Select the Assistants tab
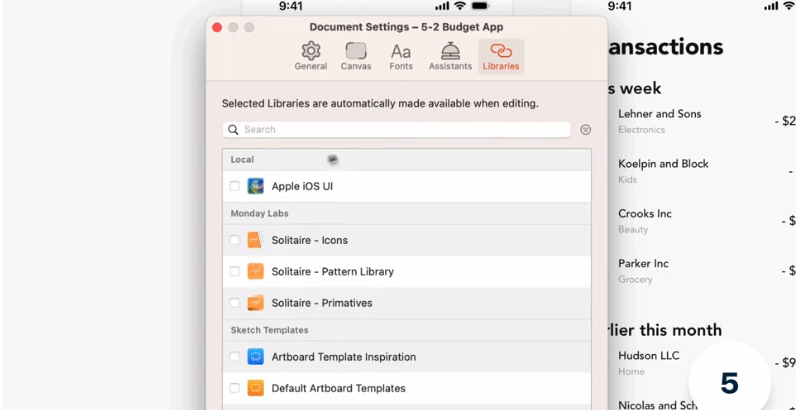797x410 pixels. pyautogui.click(x=450, y=56)
